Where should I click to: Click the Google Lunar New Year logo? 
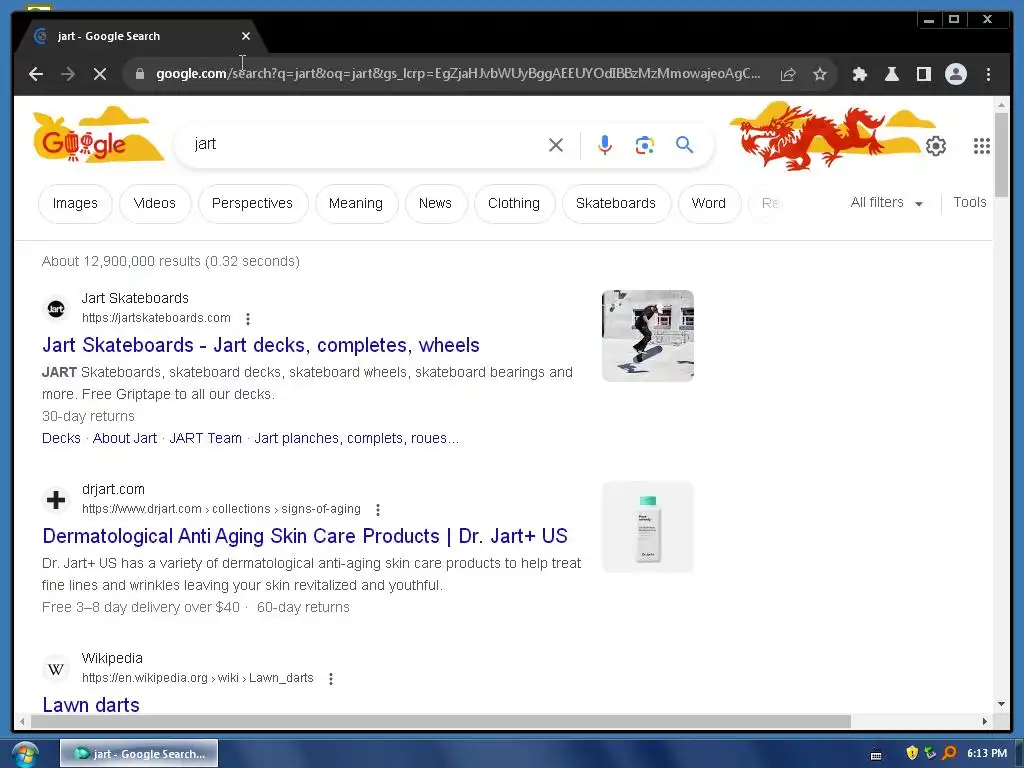pos(98,135)
